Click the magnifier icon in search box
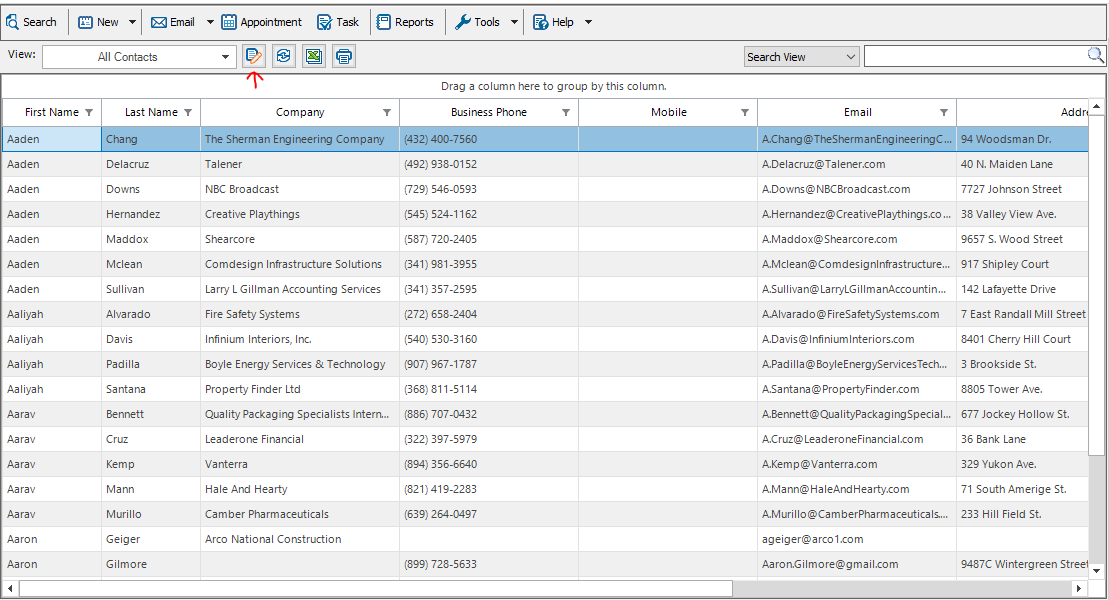Image resolution: width=1109 pixels, height=600 pixels. click(x=1095, y=55)
